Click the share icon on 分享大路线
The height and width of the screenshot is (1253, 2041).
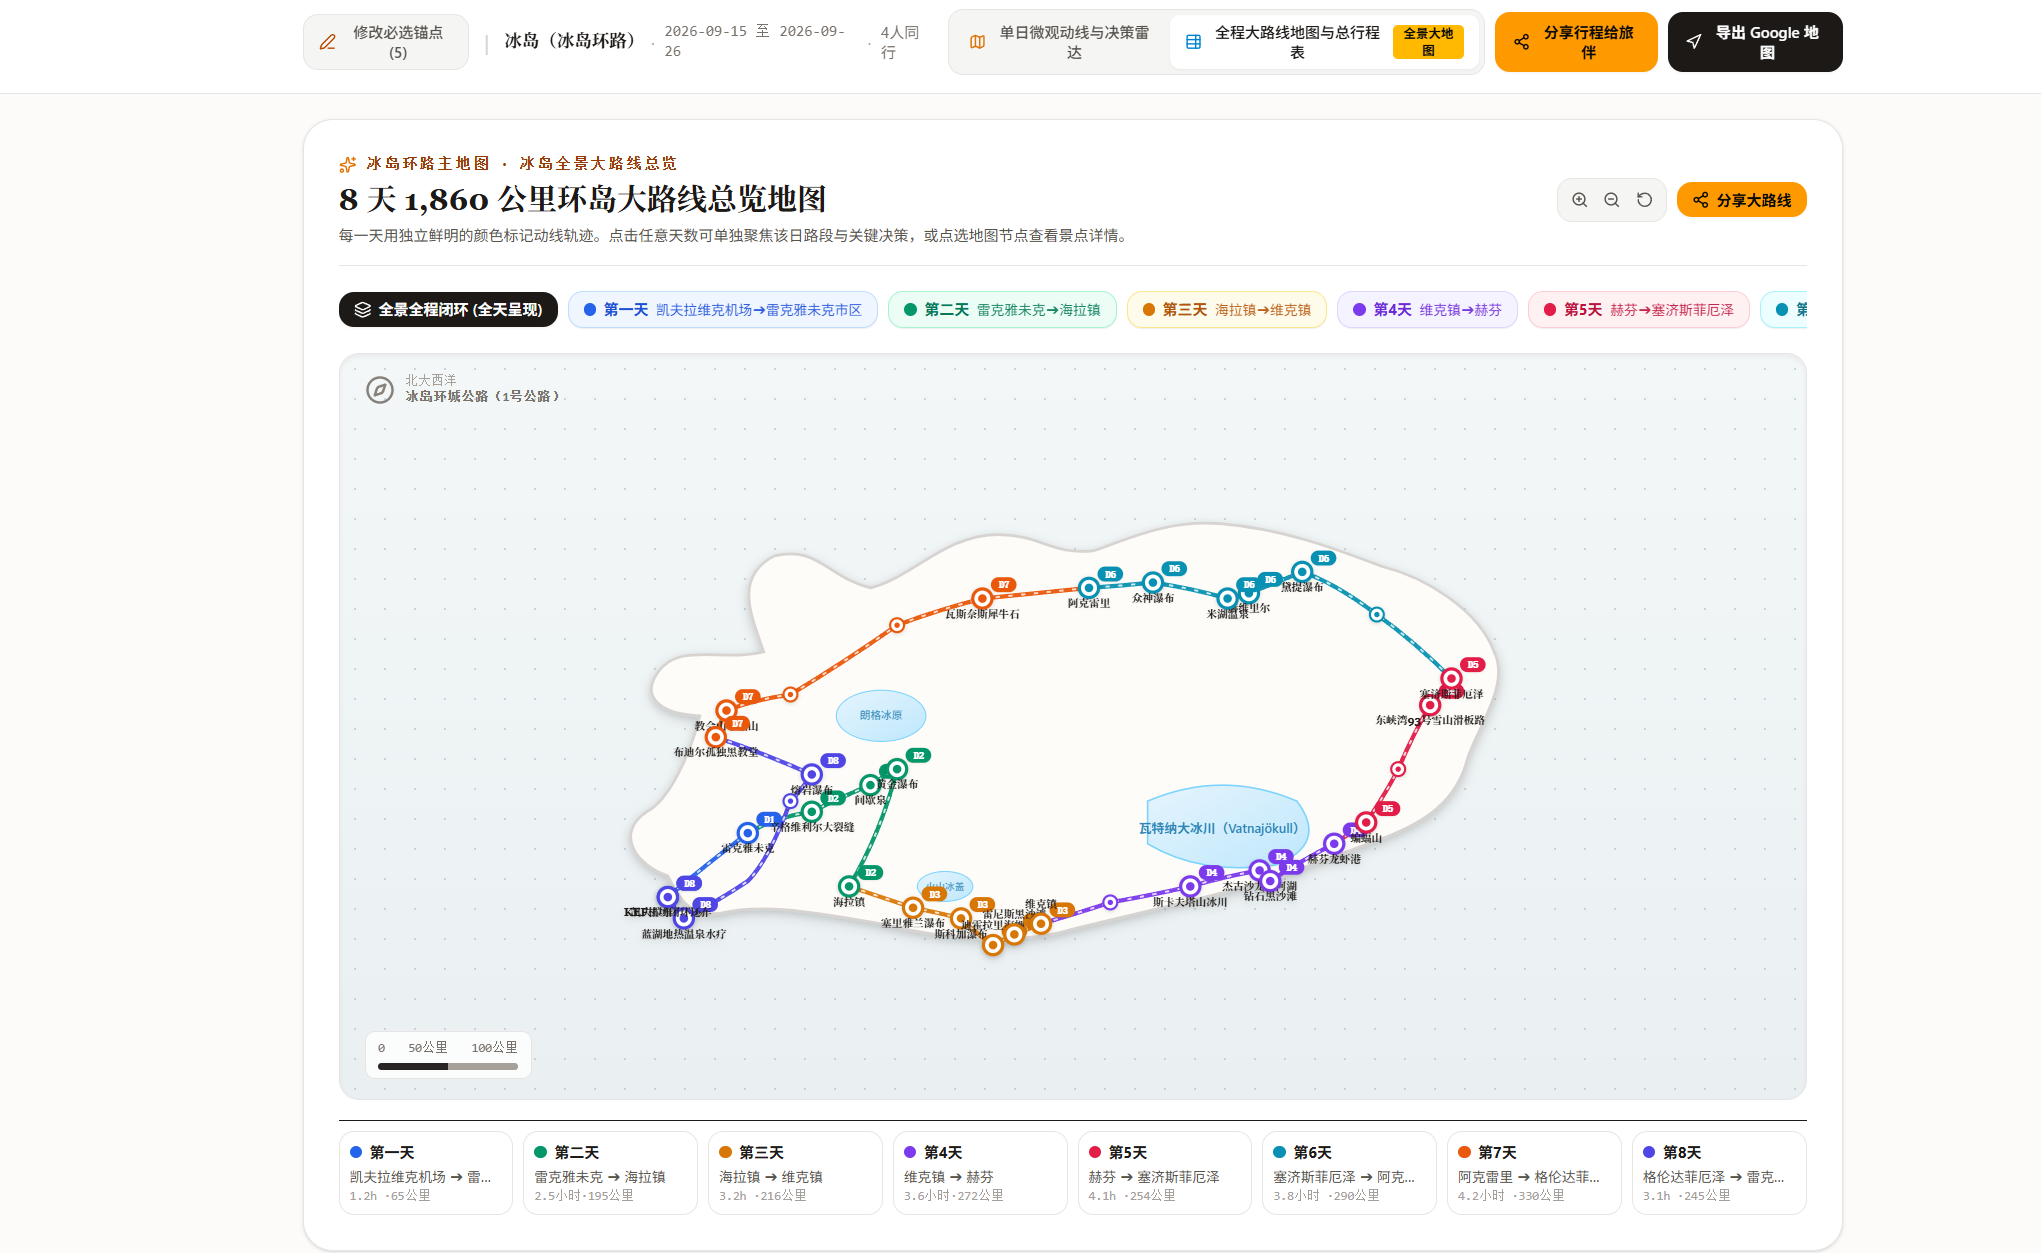(1700, 200)
